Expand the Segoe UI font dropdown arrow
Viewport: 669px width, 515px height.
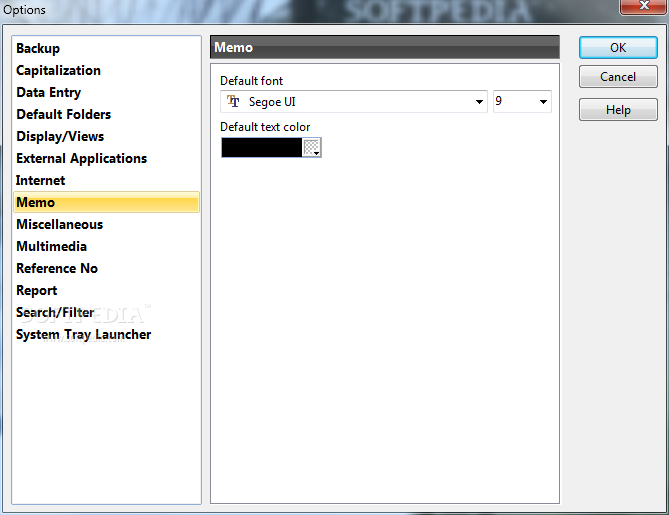pyautogui.click(x=479, y=102)
